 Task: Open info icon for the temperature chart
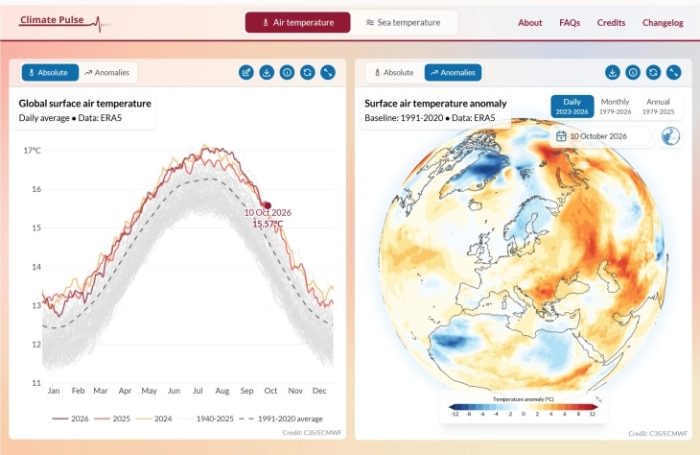[x=287, y=72]
